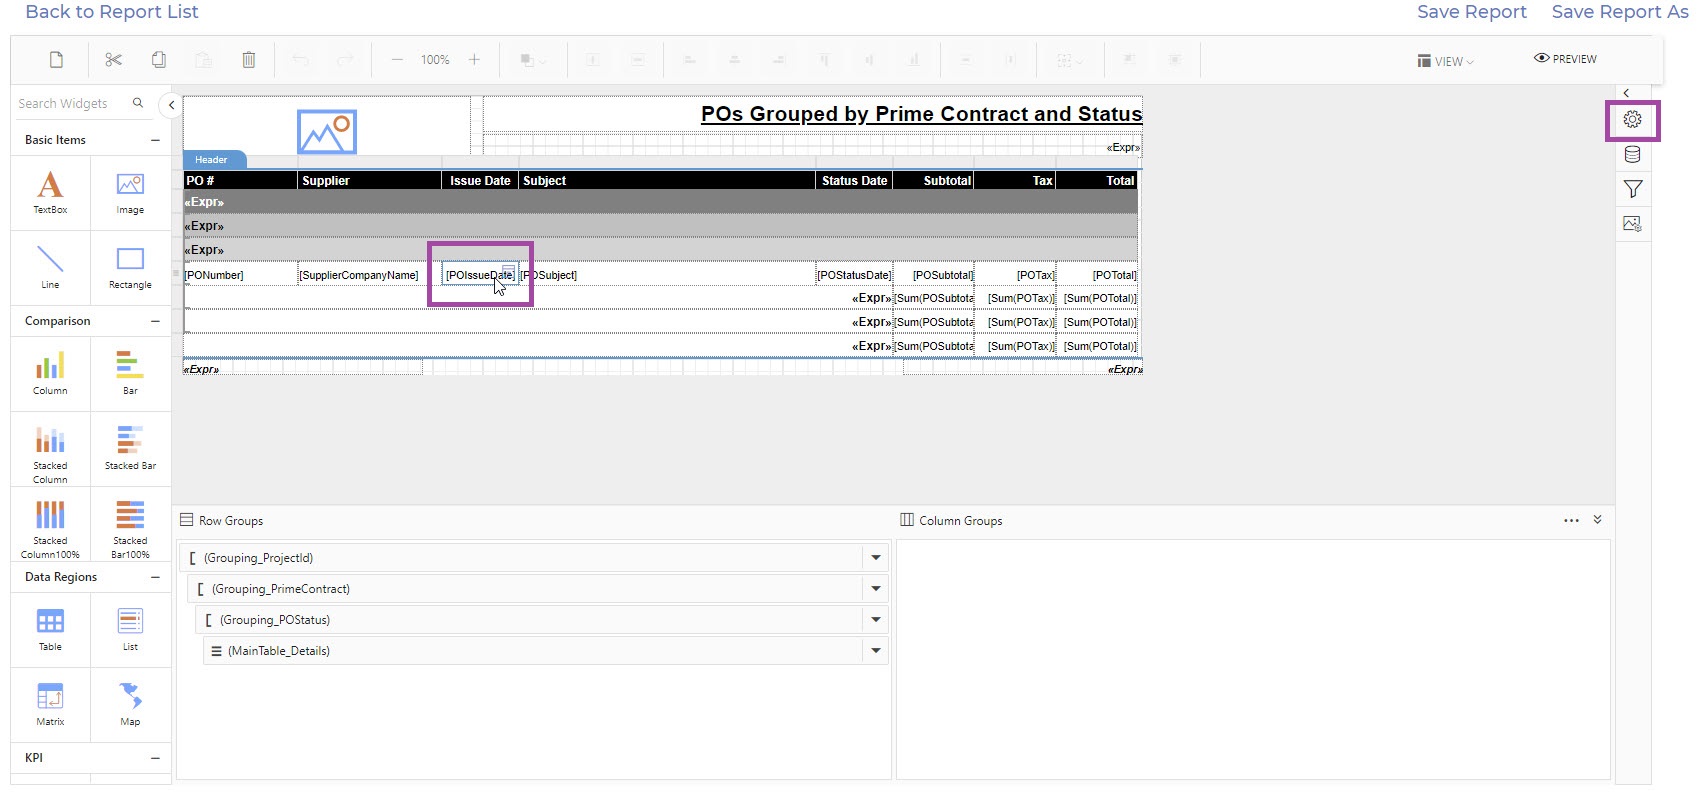
Task: Select the Column chart widget
Action: (x=50, y=373)
